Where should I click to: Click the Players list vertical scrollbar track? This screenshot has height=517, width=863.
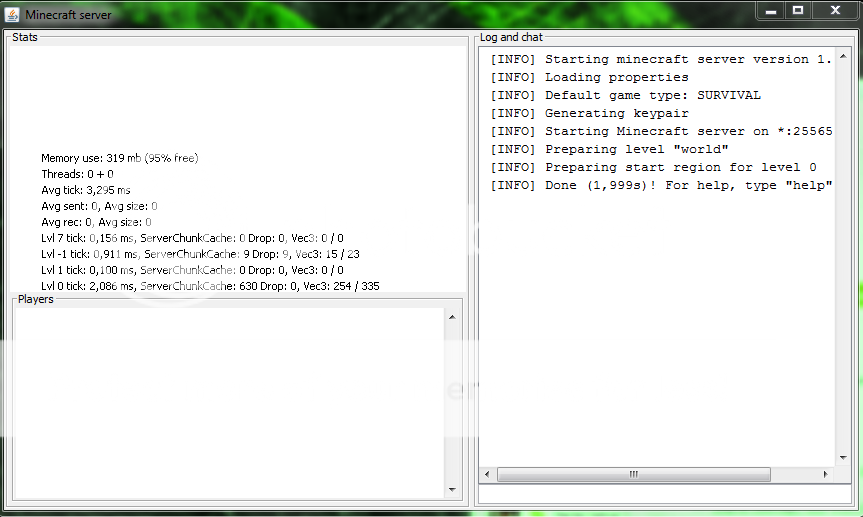[x=451, y=400]
